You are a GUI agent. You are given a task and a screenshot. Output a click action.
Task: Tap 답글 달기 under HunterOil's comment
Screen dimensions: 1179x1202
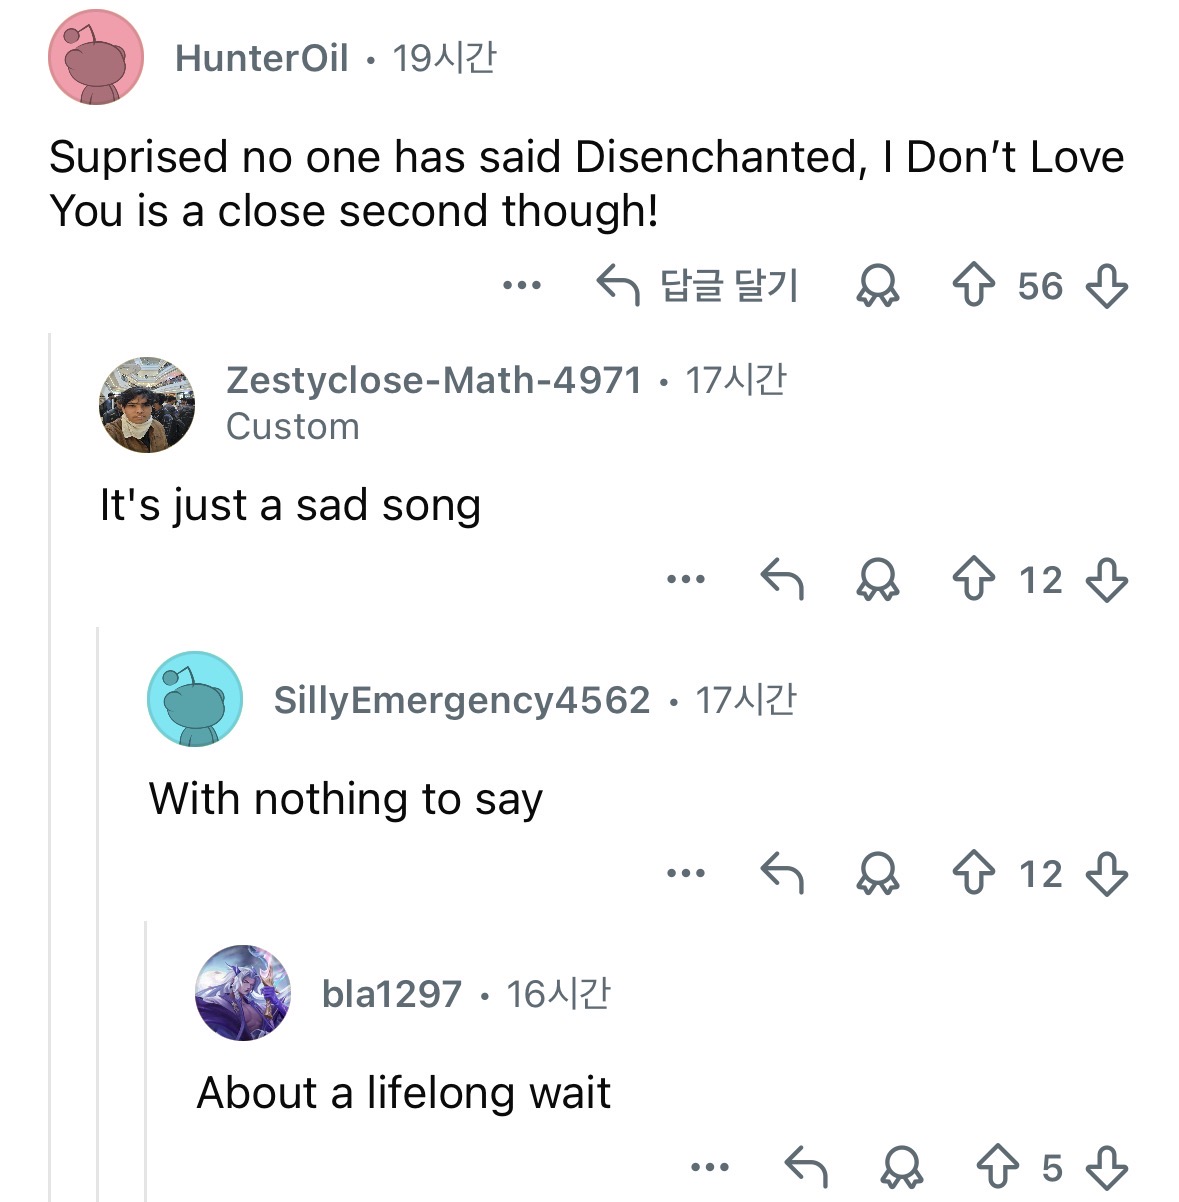(698, 286)
